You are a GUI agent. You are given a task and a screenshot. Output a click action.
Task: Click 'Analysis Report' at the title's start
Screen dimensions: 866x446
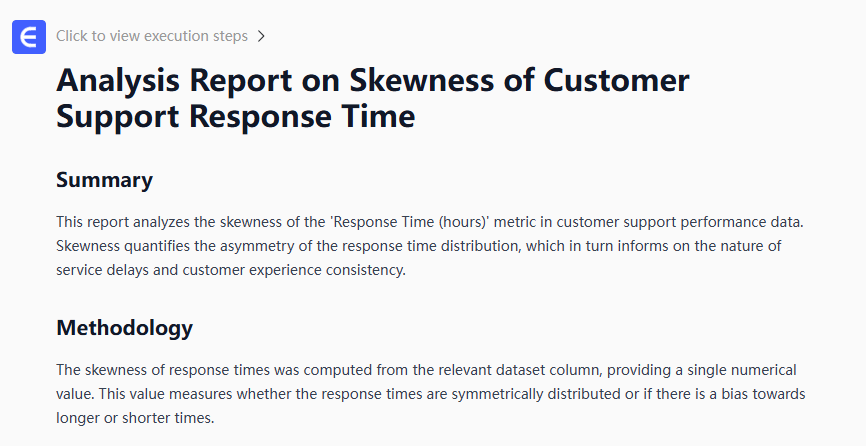161,80
